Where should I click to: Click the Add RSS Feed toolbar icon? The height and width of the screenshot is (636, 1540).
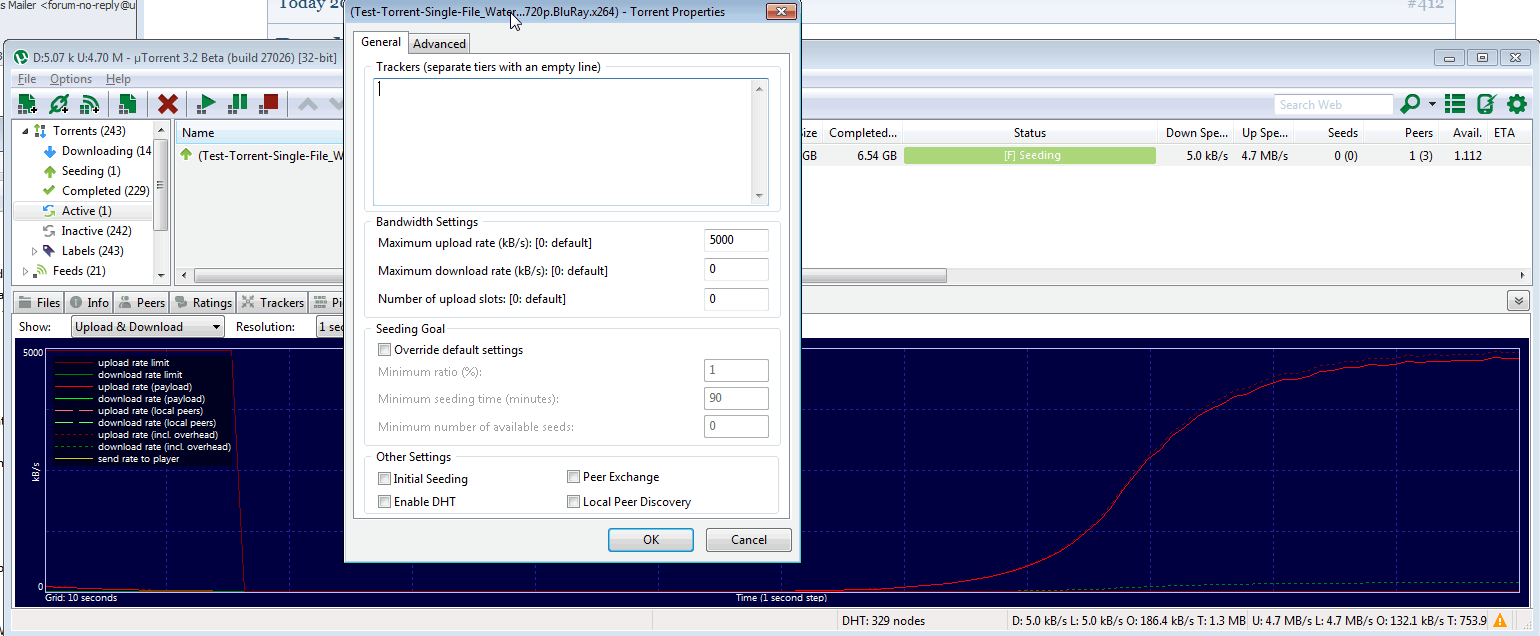tap(90, 103)
